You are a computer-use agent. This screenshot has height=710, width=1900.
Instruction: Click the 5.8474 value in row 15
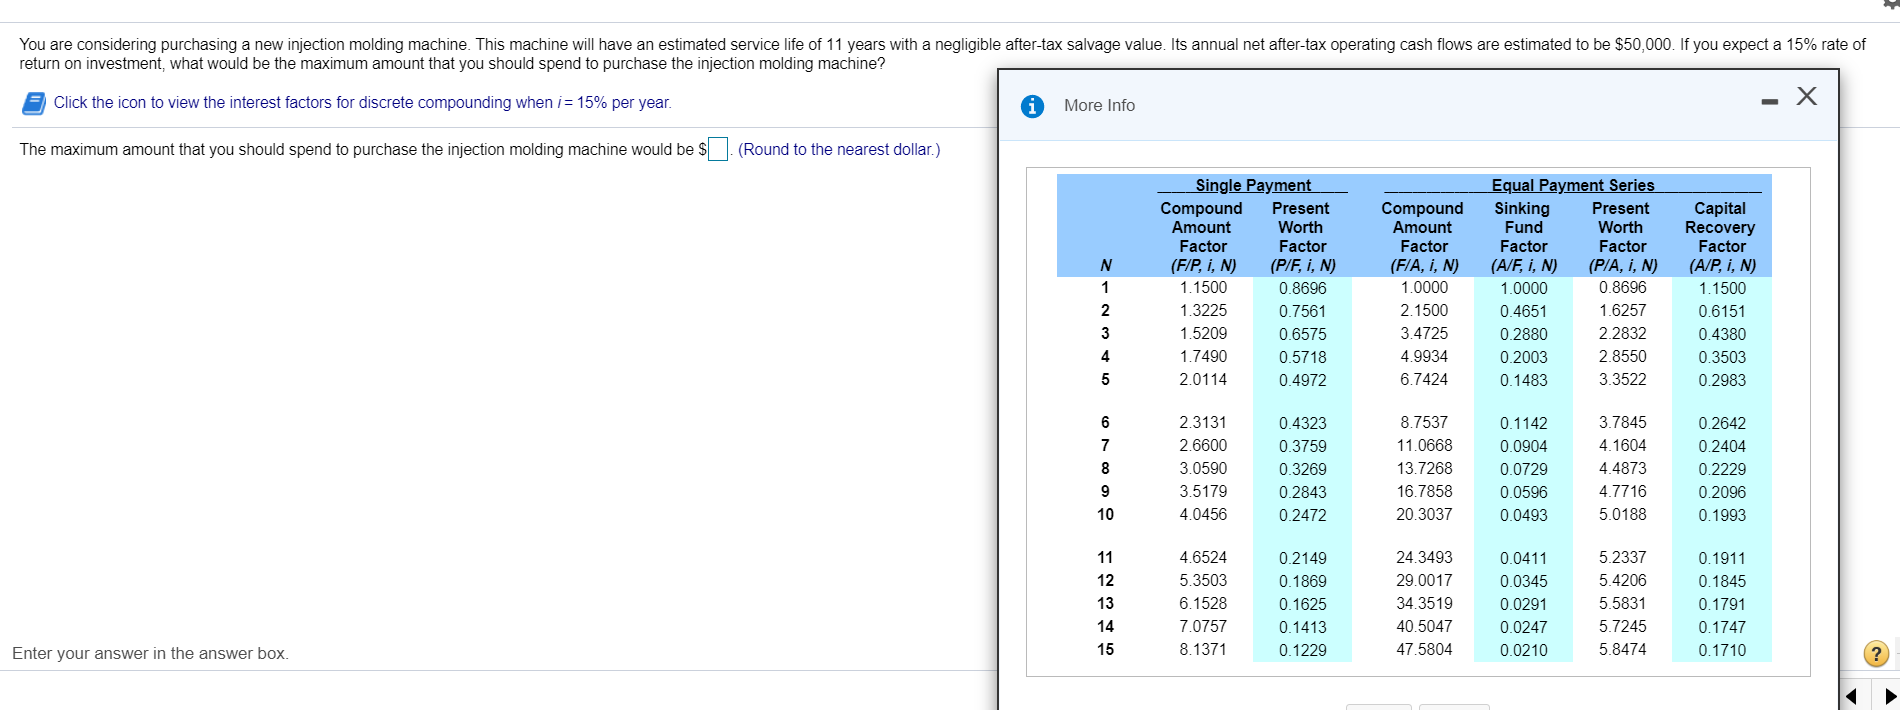(x=1622, y=650)
